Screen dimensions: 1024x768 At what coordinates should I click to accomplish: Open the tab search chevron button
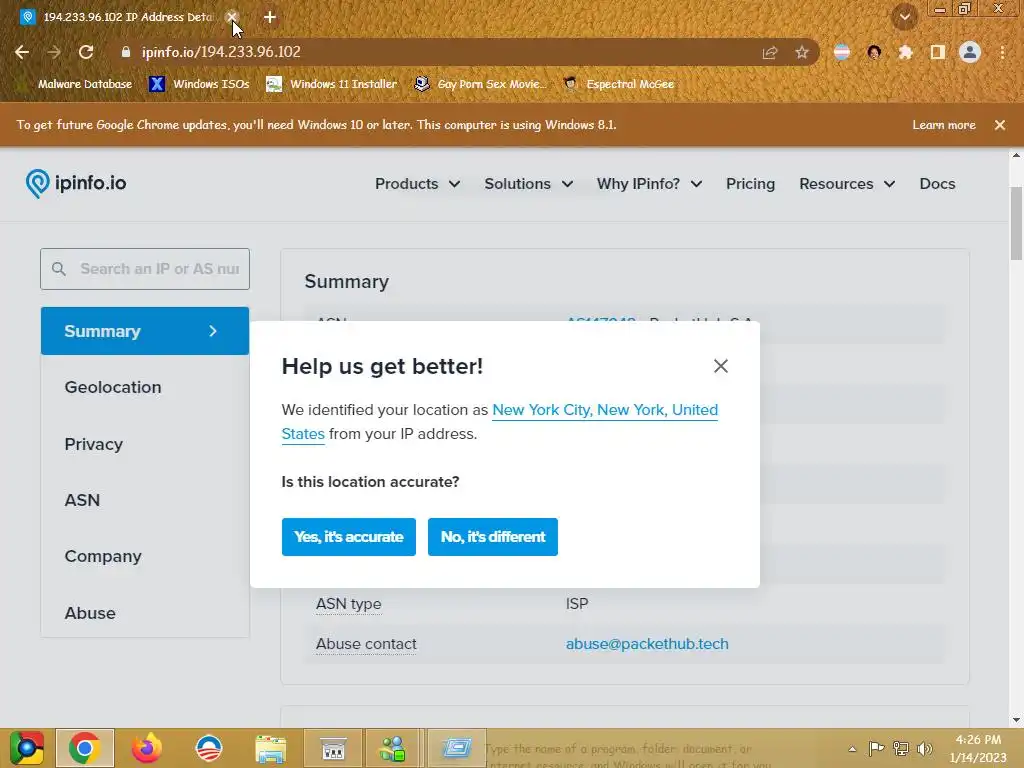[x=904, y=17]
